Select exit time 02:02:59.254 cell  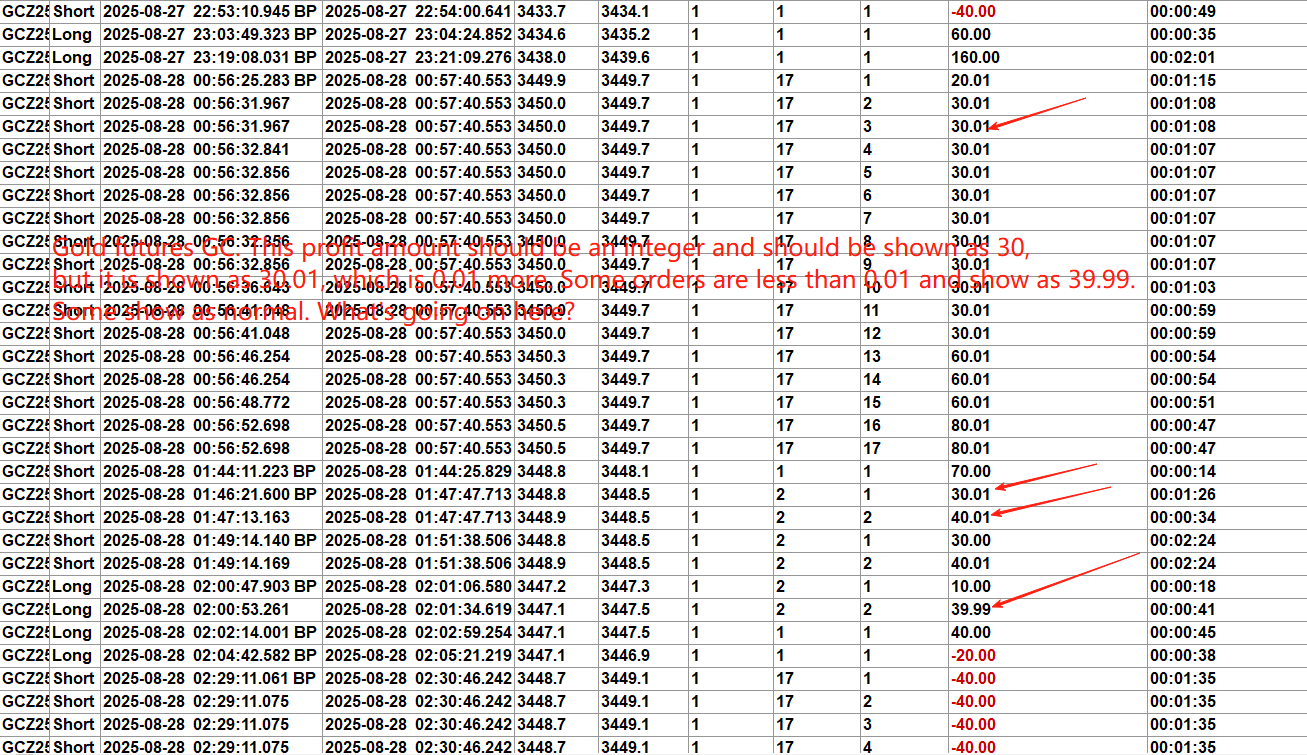pyautogui.click(x=418, y=632)
